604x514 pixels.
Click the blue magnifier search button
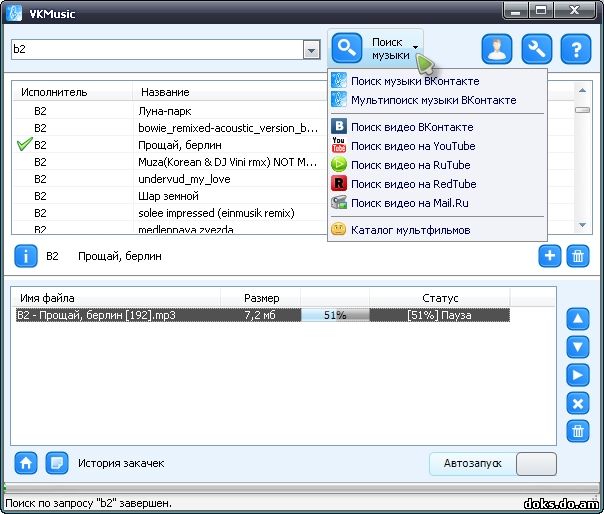pos(347,48)
